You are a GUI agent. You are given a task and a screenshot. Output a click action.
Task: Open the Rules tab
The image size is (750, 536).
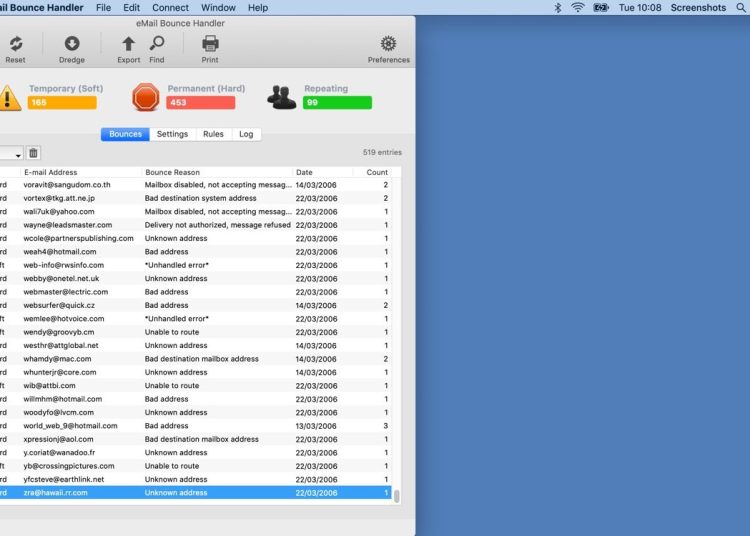coord(213,134)
